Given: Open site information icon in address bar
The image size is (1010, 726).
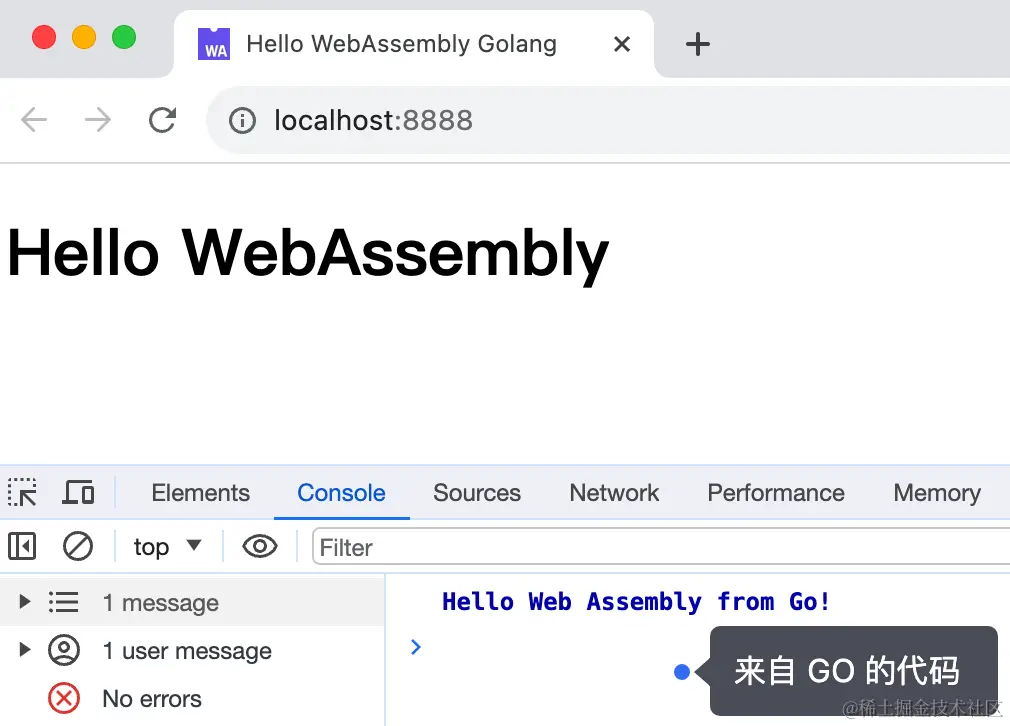Looking at the screenshot, I should (241, 119).
